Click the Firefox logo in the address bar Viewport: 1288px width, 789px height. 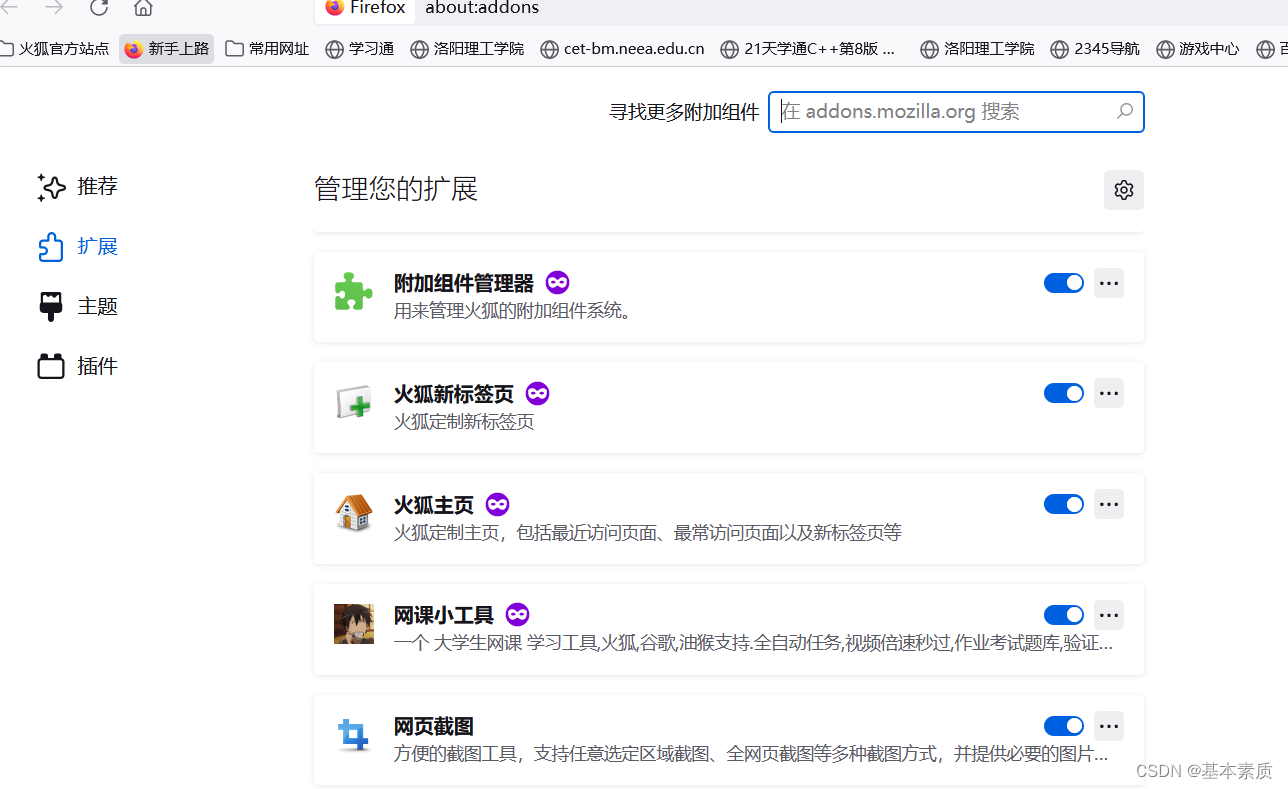click(334, 7)
